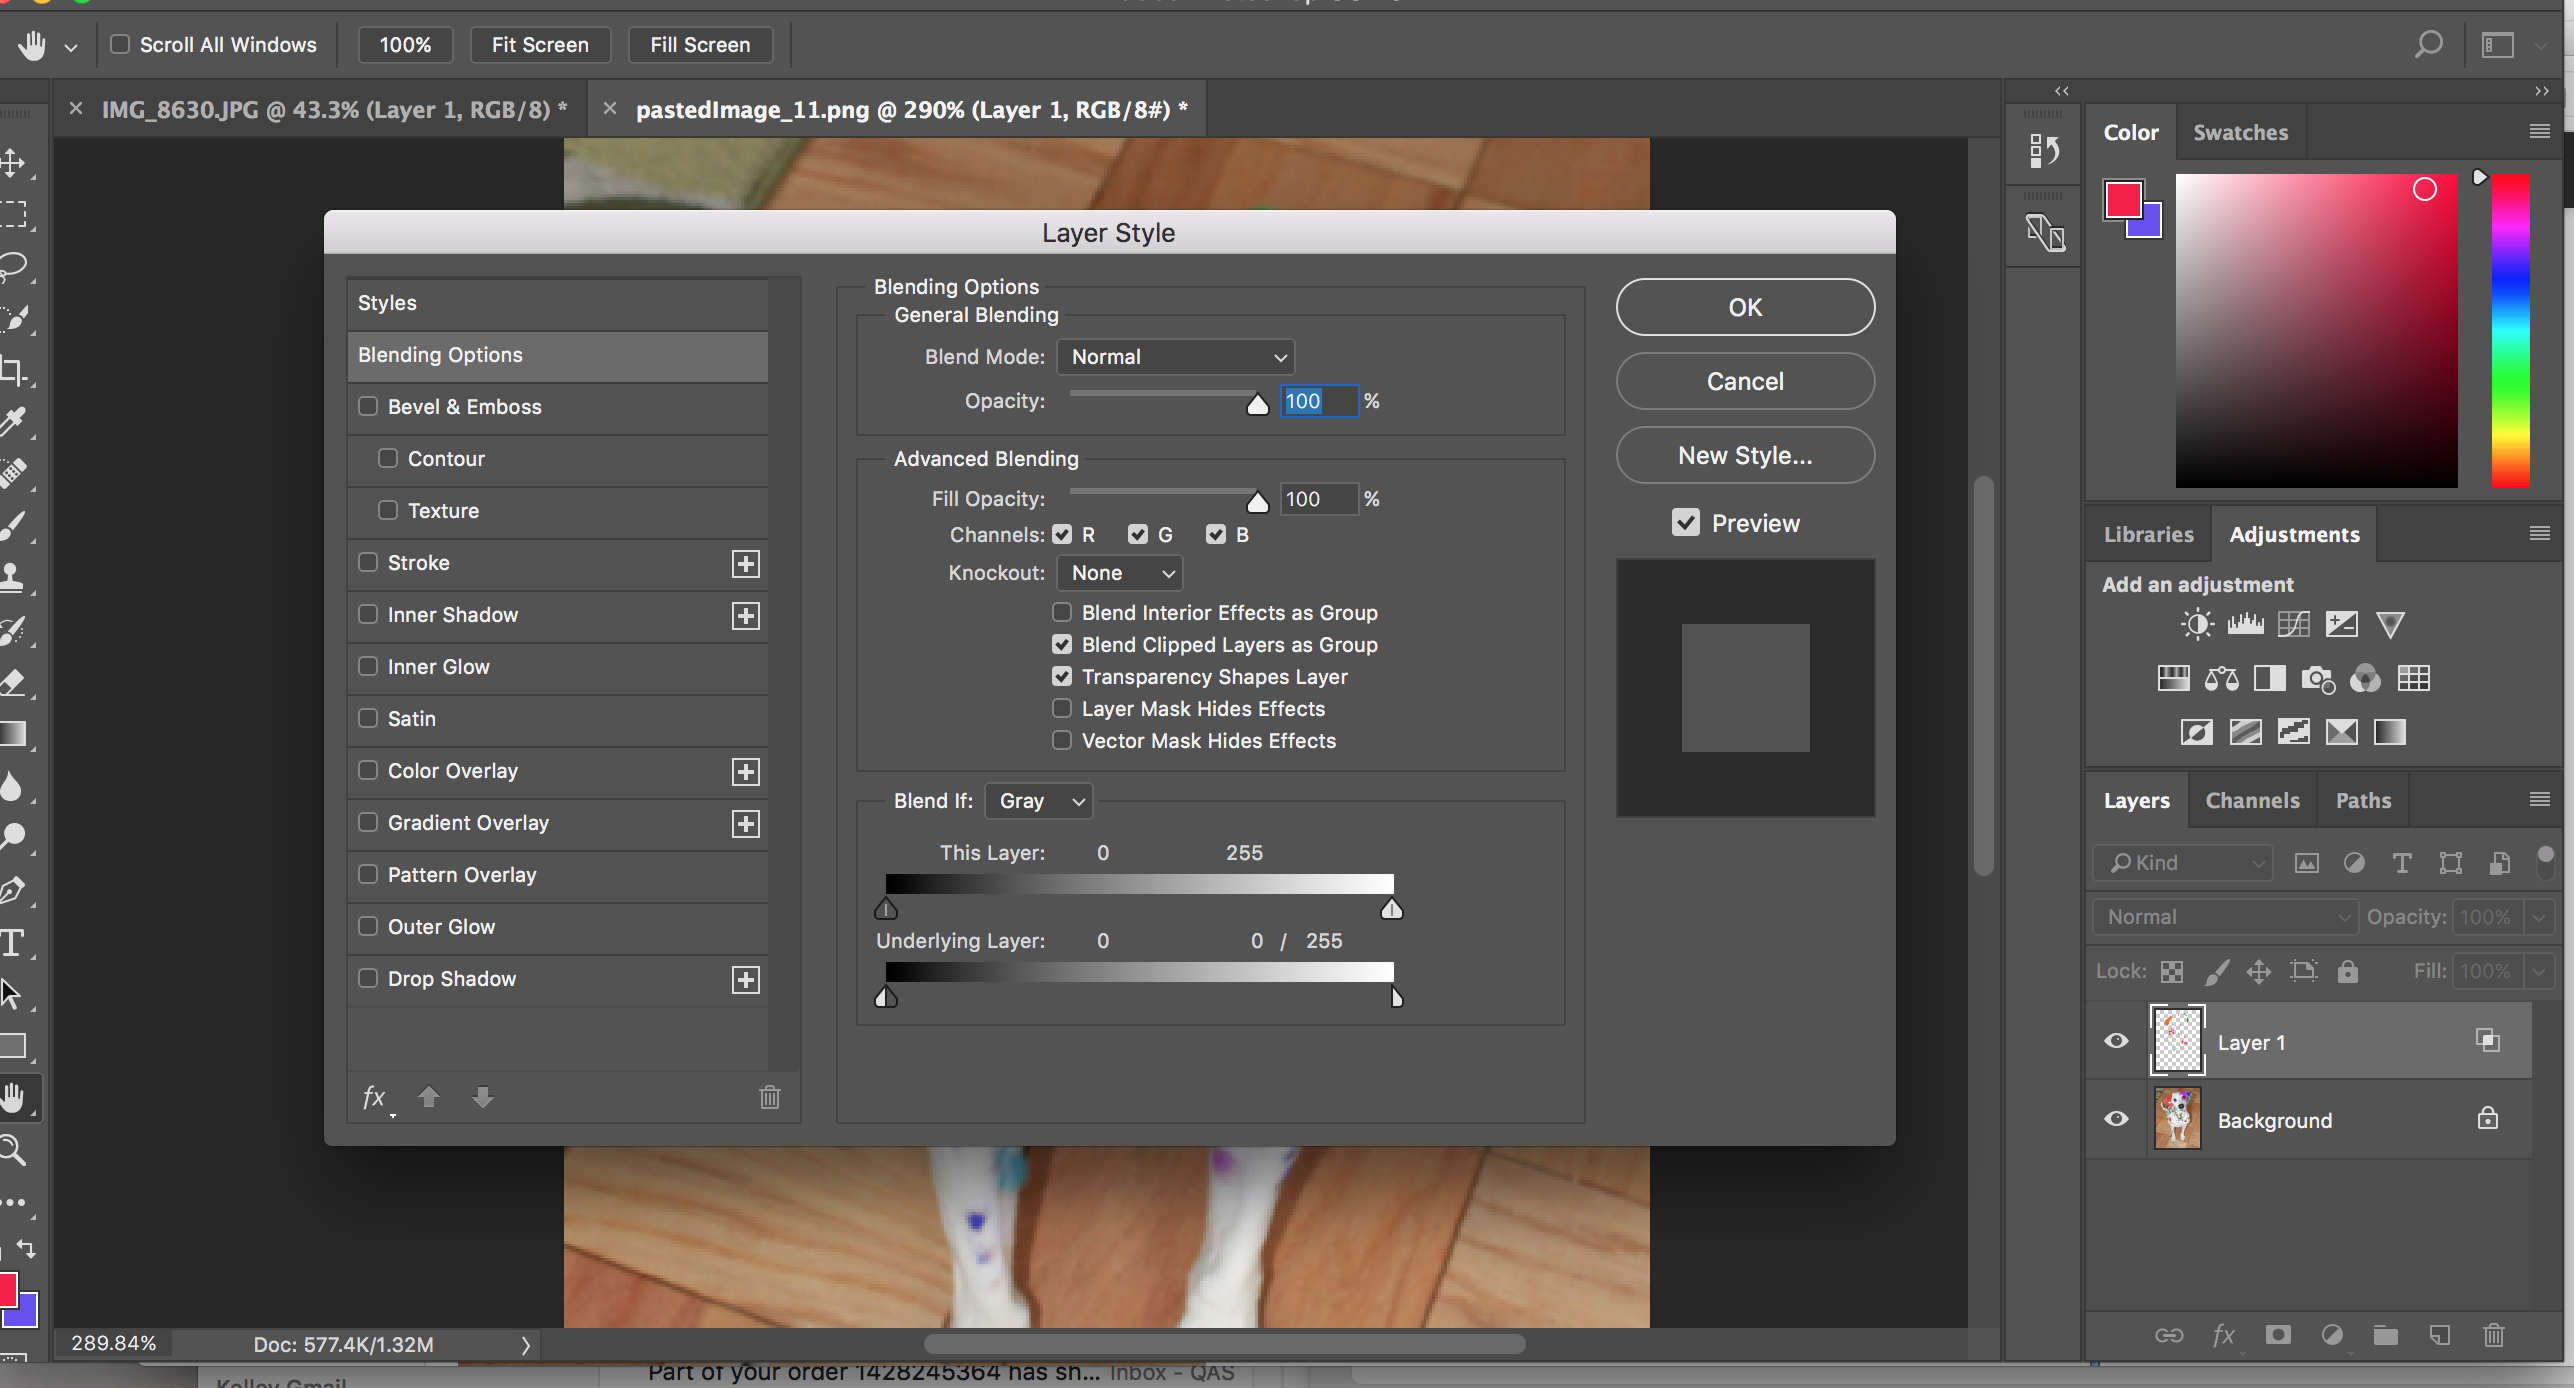This screenshot has width=2574, height=1388.
Task: Open the Blend If Gray dropdown
Action: pos(1039,801)
